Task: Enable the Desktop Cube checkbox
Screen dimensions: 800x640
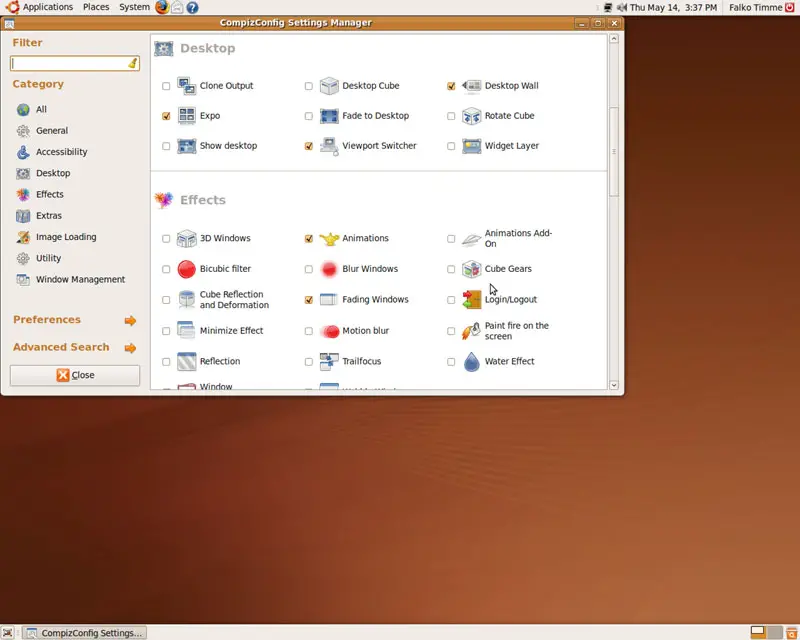Action: [x=308, y=86]
